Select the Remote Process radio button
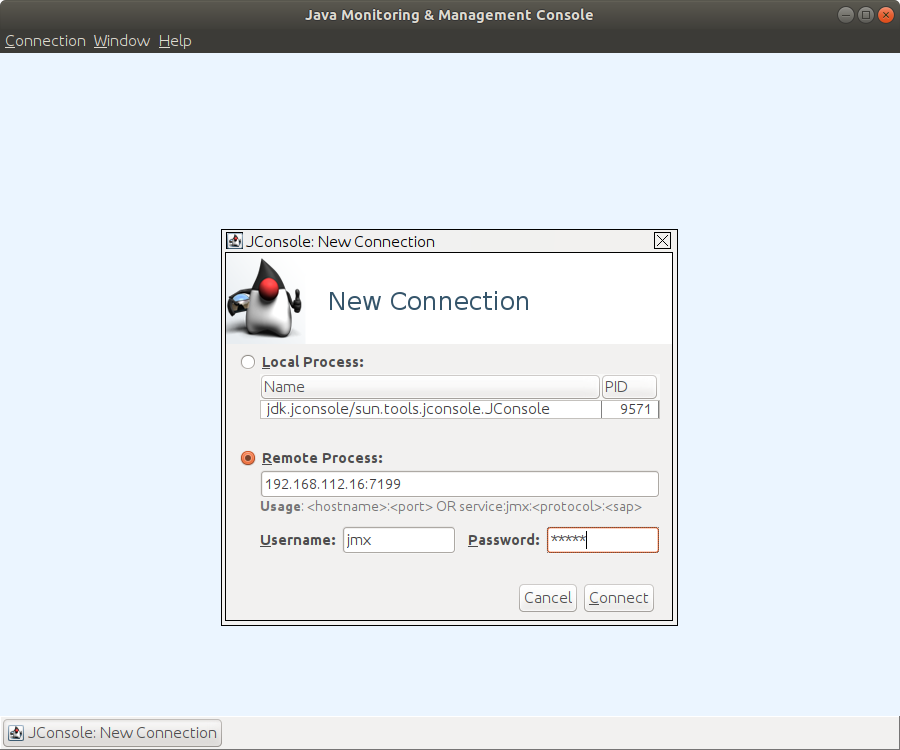 click(248, 458)
